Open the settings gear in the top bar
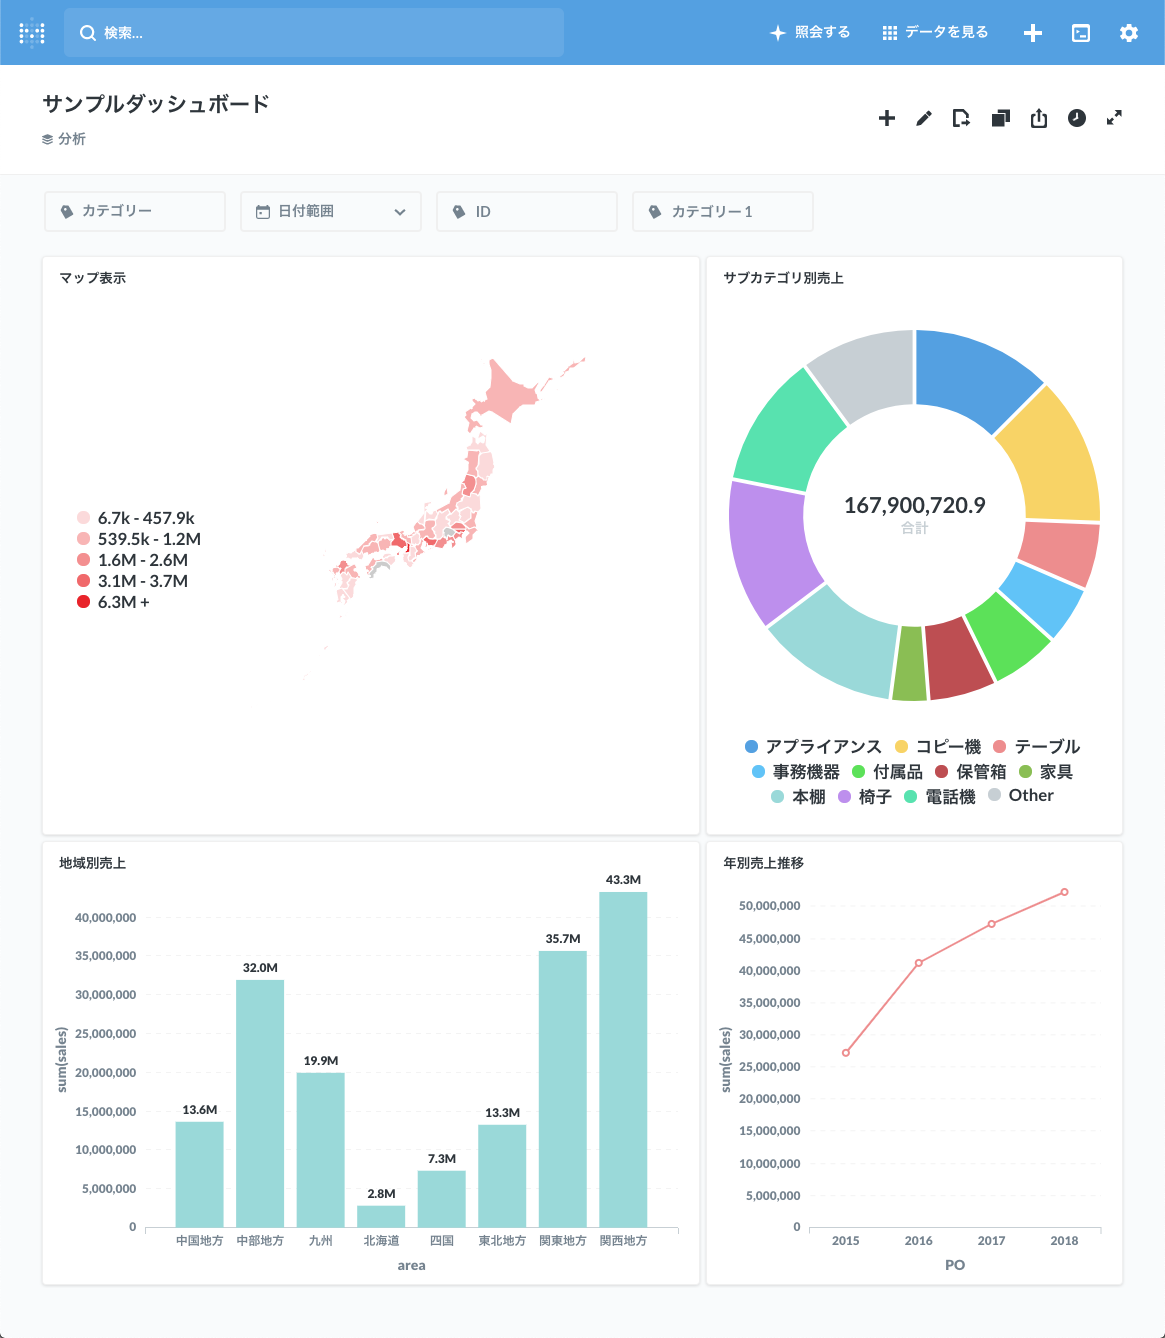Image resolution: width=1165 pixels, height=1338 pixels. click(x=1128, y=32)
